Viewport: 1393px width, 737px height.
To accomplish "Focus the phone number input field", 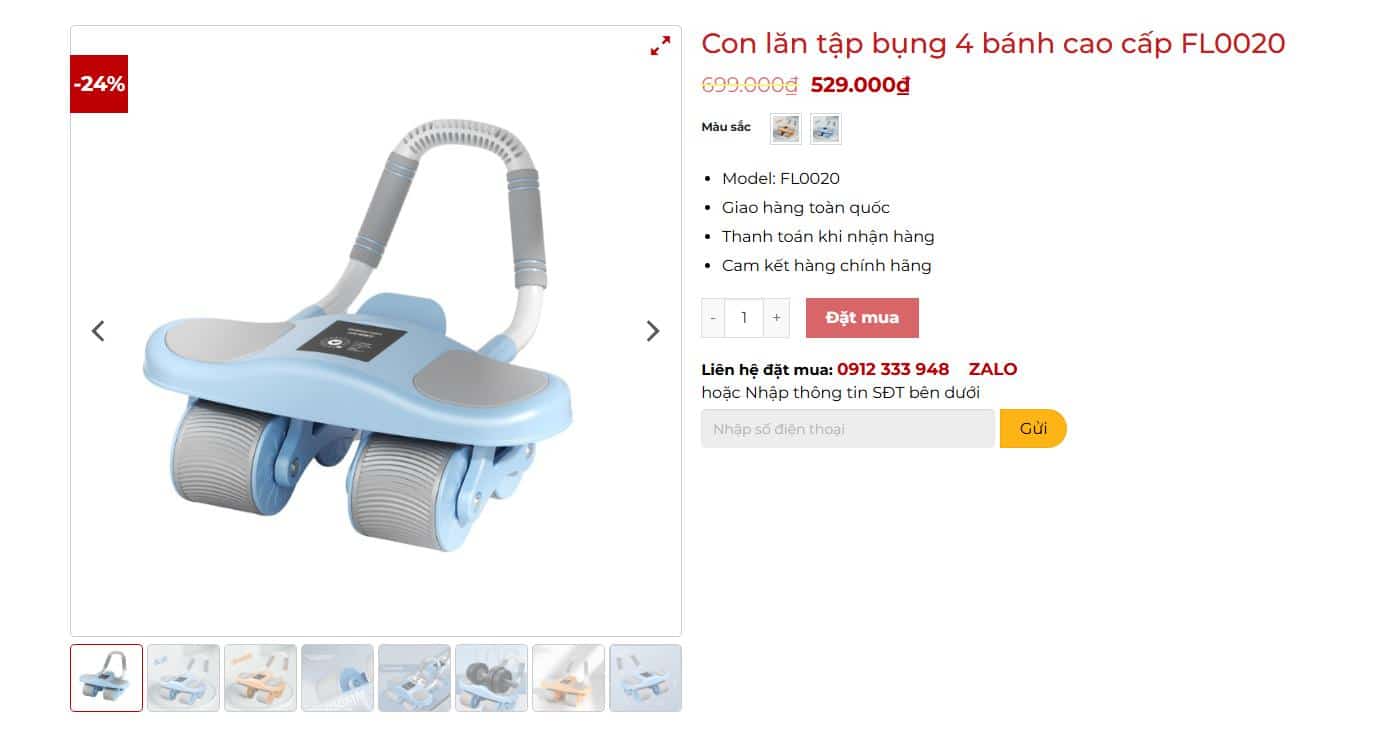I will coord(848,429).
